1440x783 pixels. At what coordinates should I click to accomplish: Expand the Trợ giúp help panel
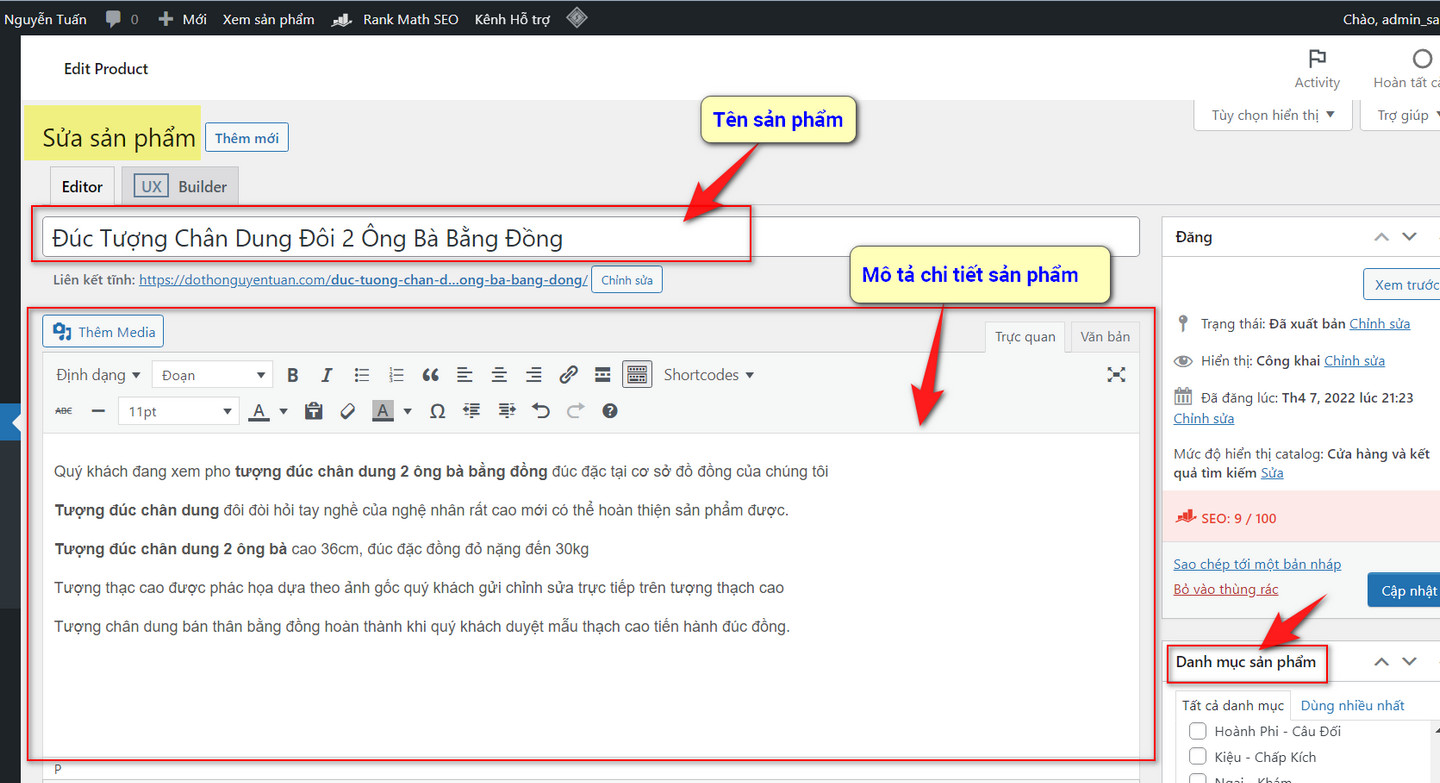(1400, 115)
